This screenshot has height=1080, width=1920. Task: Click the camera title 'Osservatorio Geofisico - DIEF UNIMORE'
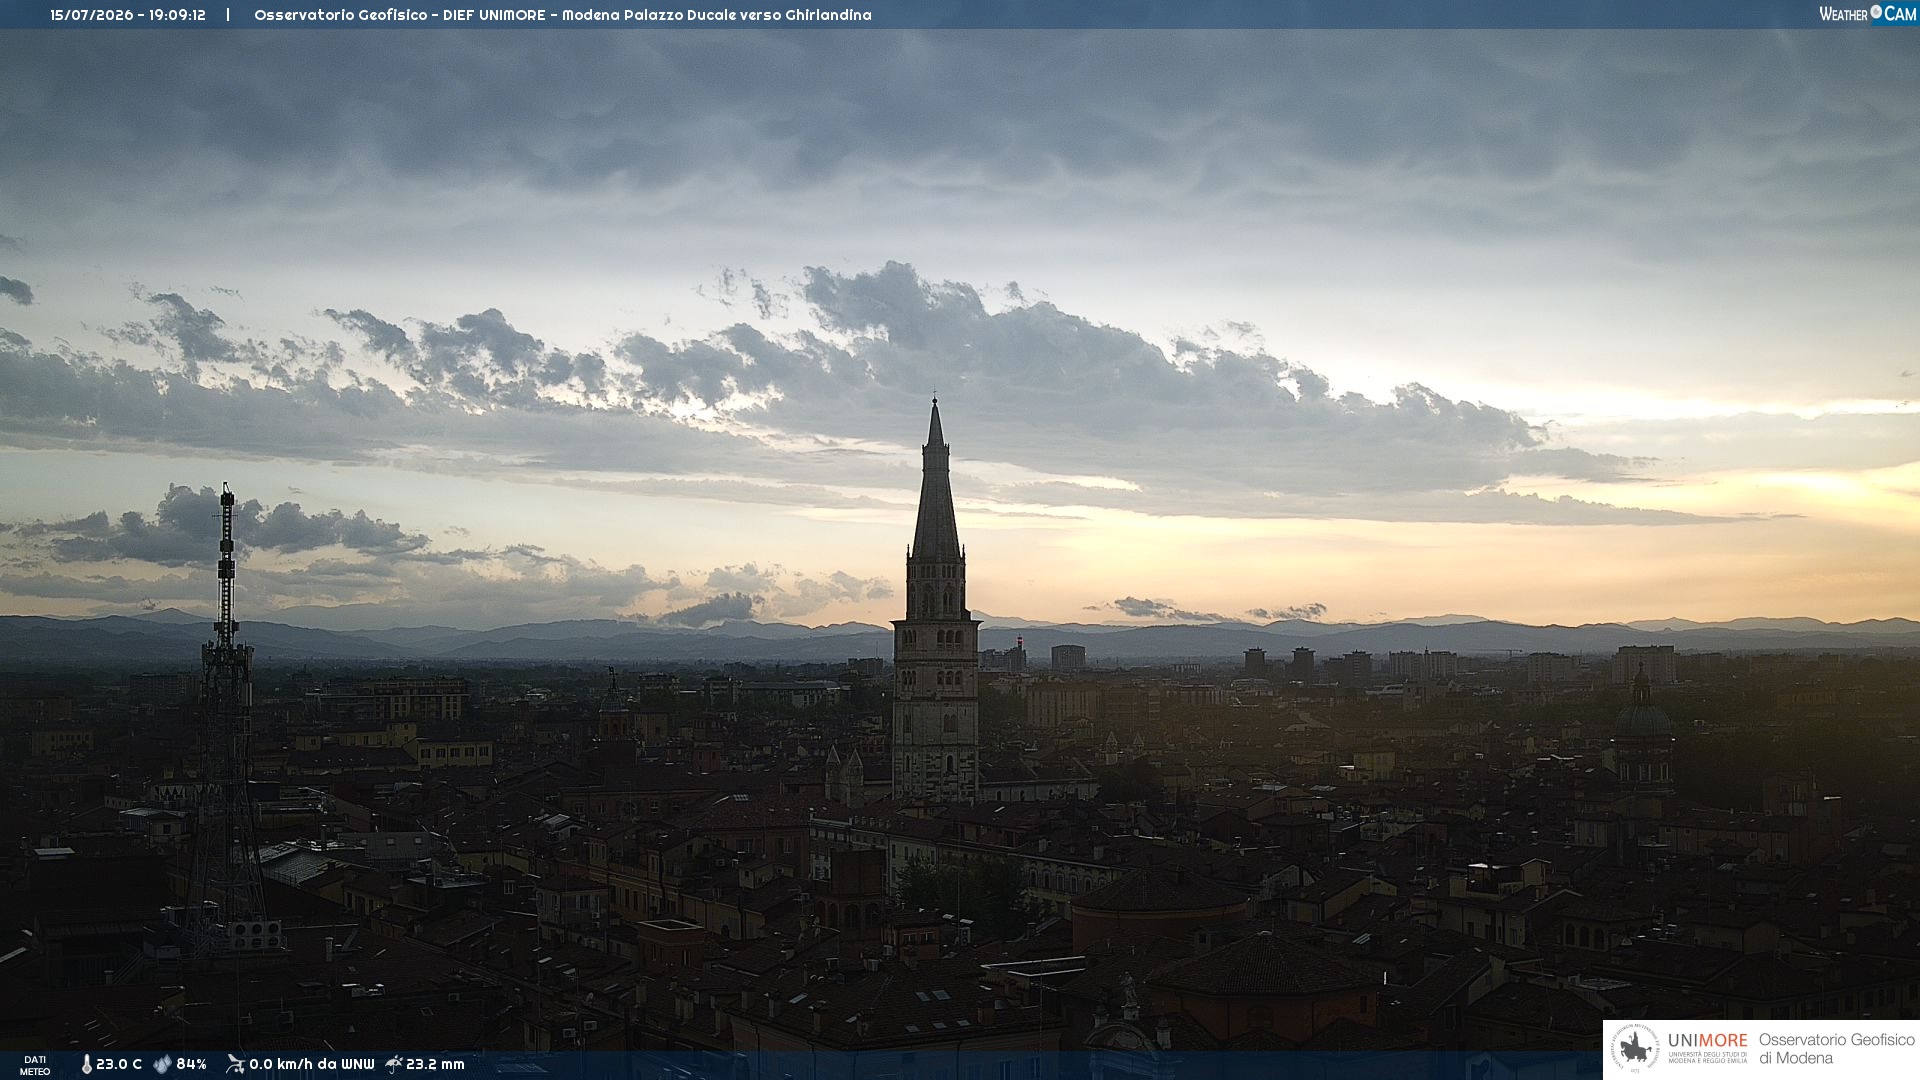tap(400, 15)
